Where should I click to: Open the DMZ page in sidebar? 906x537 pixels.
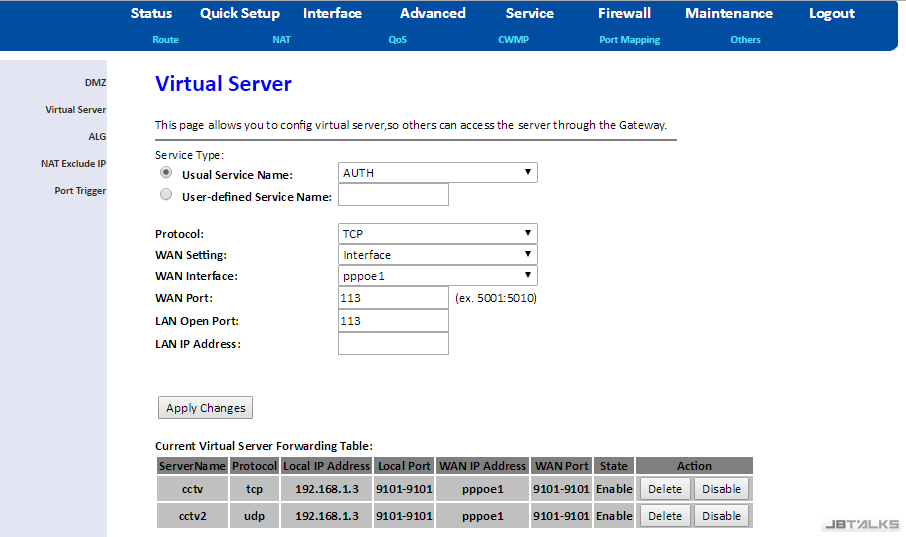[x=95, y=82]
